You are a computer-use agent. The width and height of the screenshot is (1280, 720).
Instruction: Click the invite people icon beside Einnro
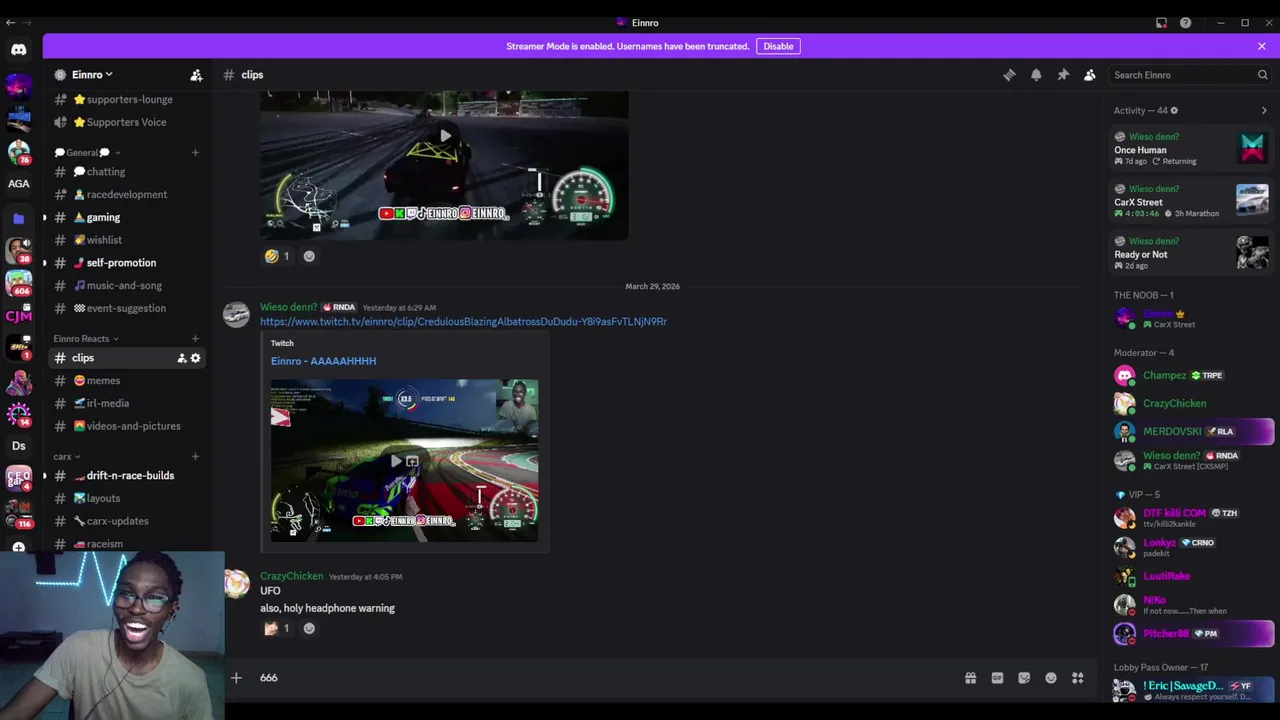pos(196,75)
